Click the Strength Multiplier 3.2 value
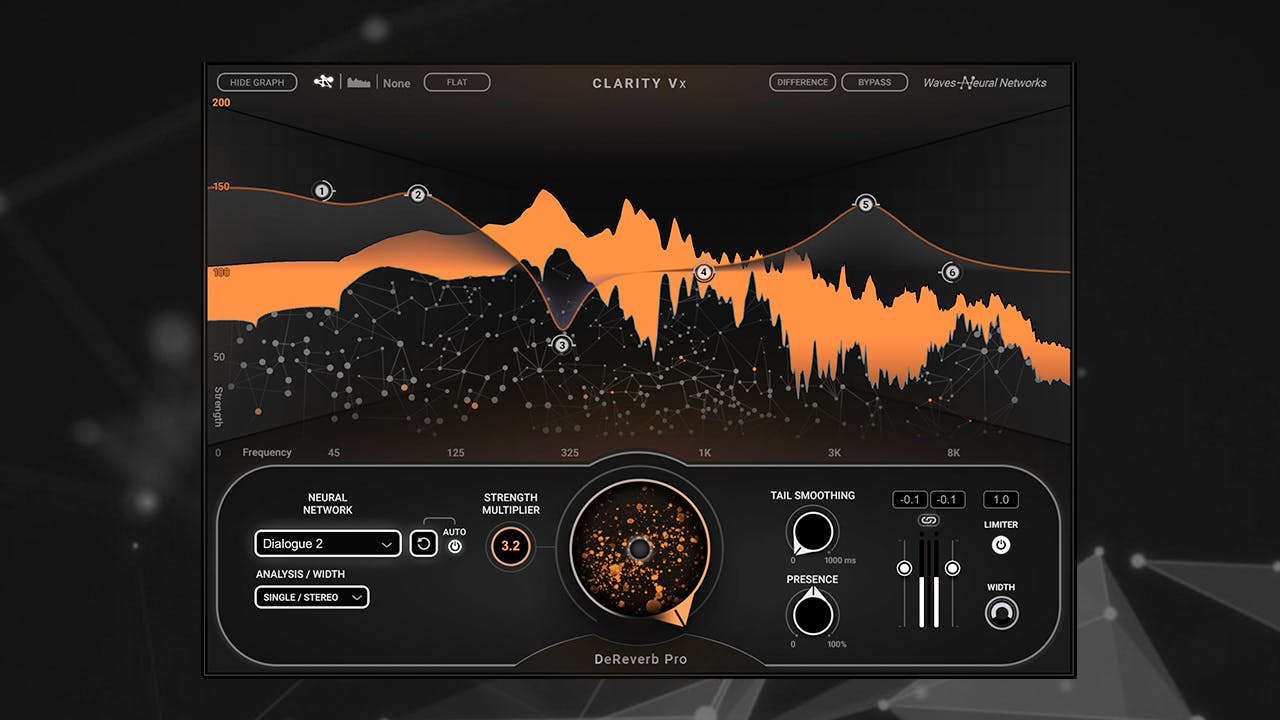The image size is (1280, 720). click(511, 546)
